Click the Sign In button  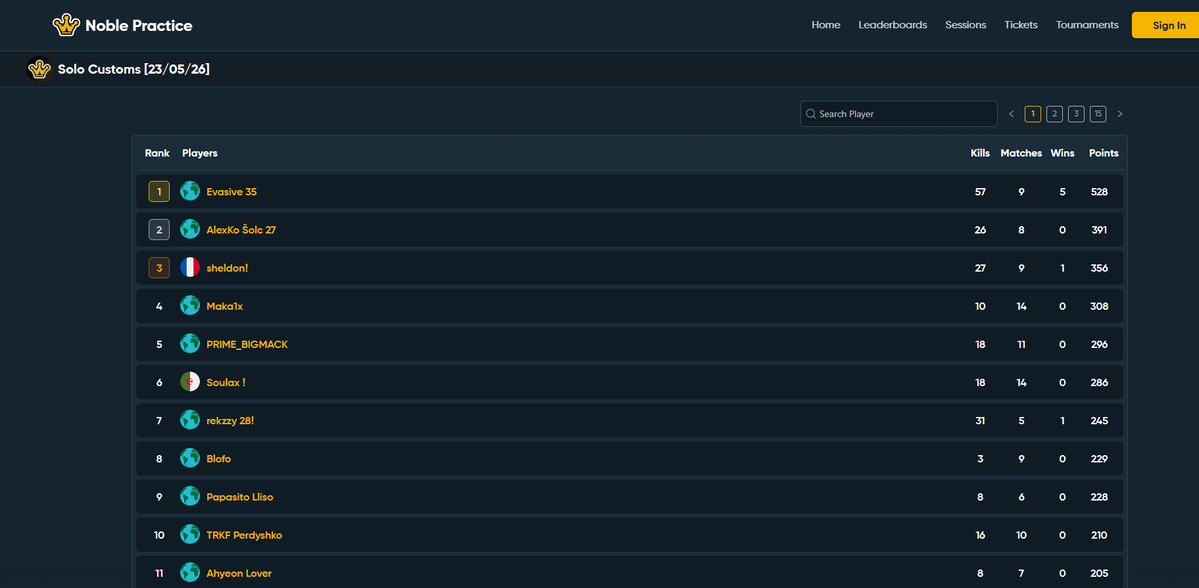[1167, 25]
